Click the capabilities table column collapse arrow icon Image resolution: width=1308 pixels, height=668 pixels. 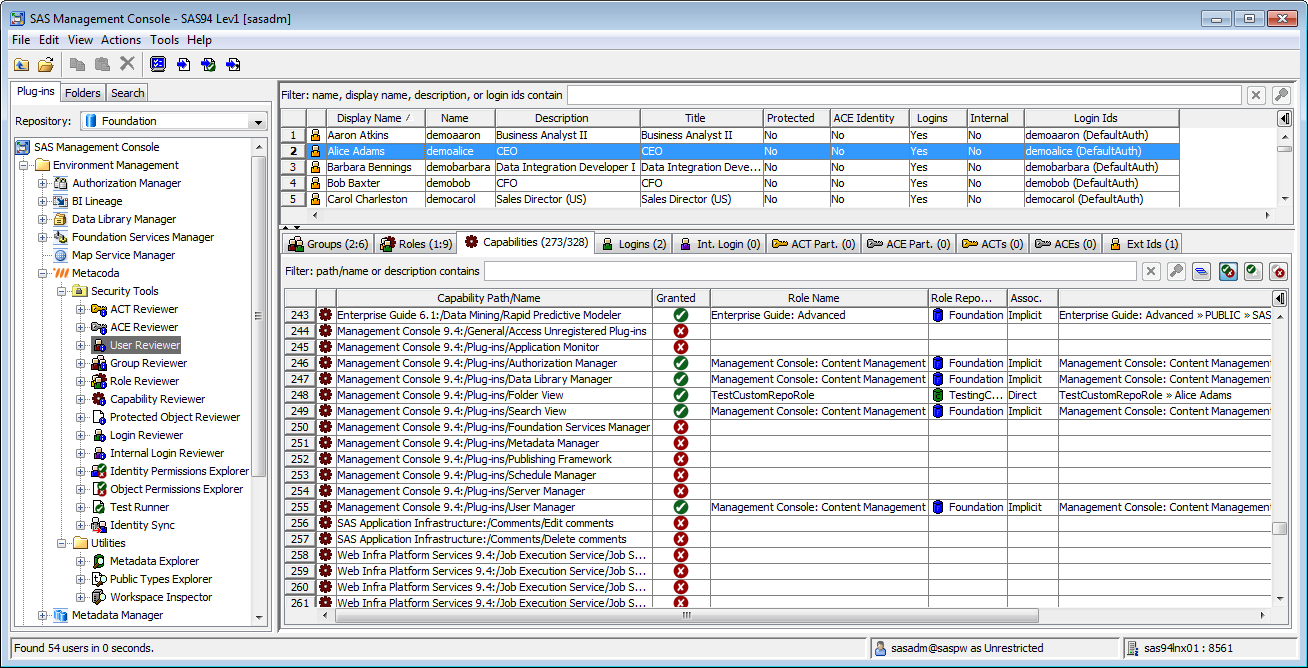pyautogui.click(x=1279, y=298)
